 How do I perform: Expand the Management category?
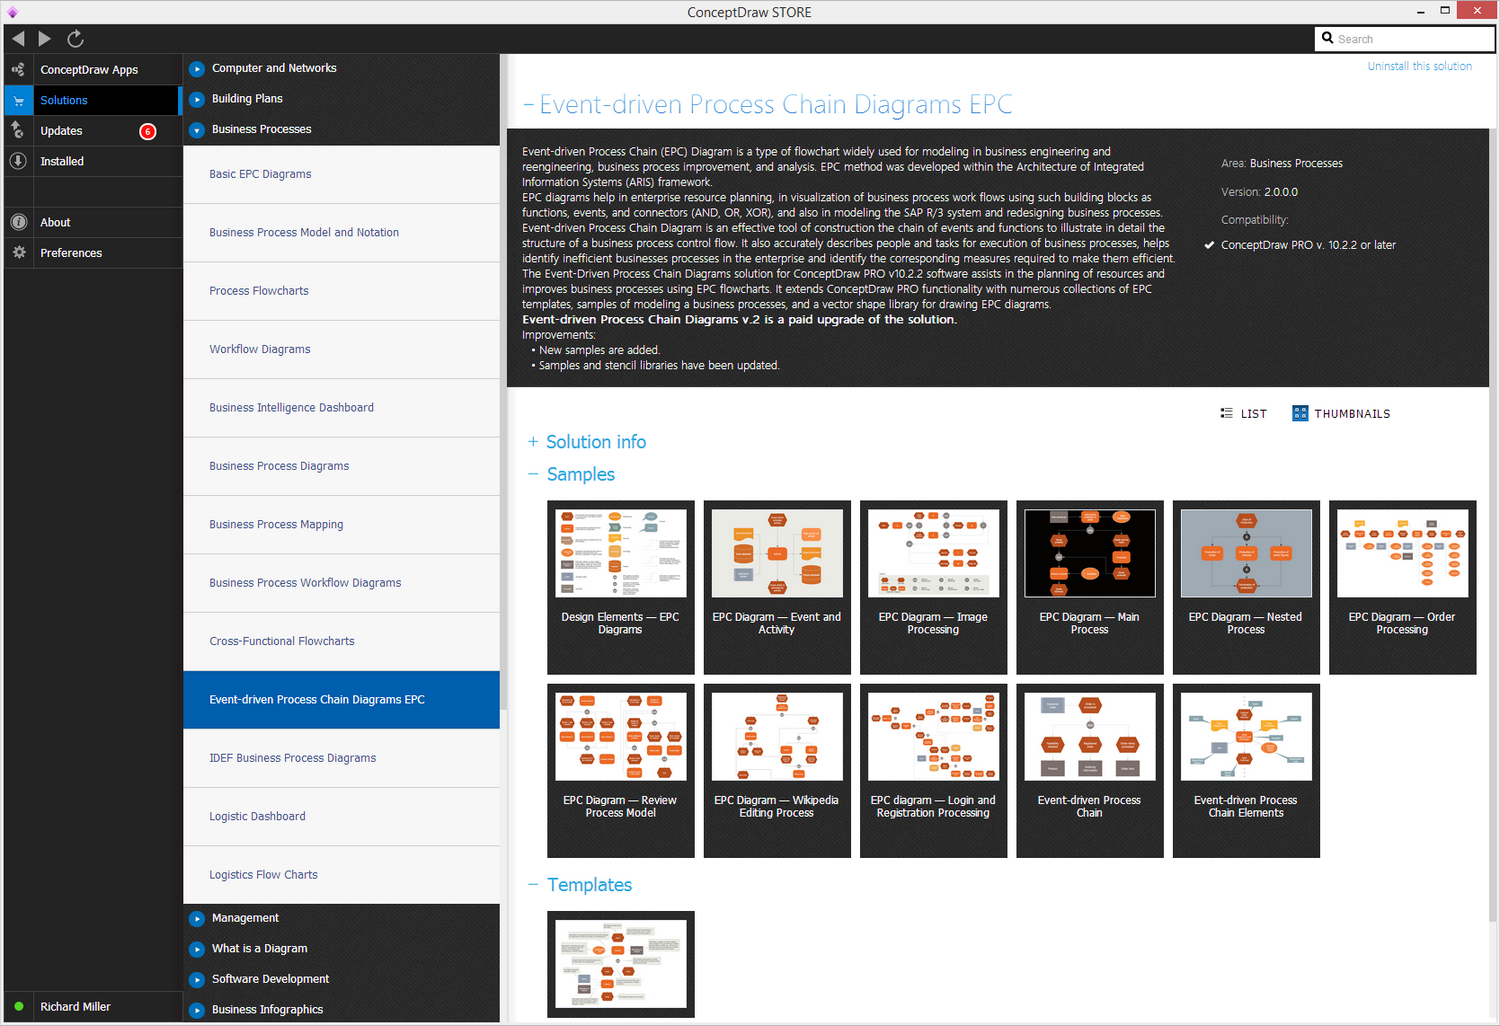pos(197,918)
